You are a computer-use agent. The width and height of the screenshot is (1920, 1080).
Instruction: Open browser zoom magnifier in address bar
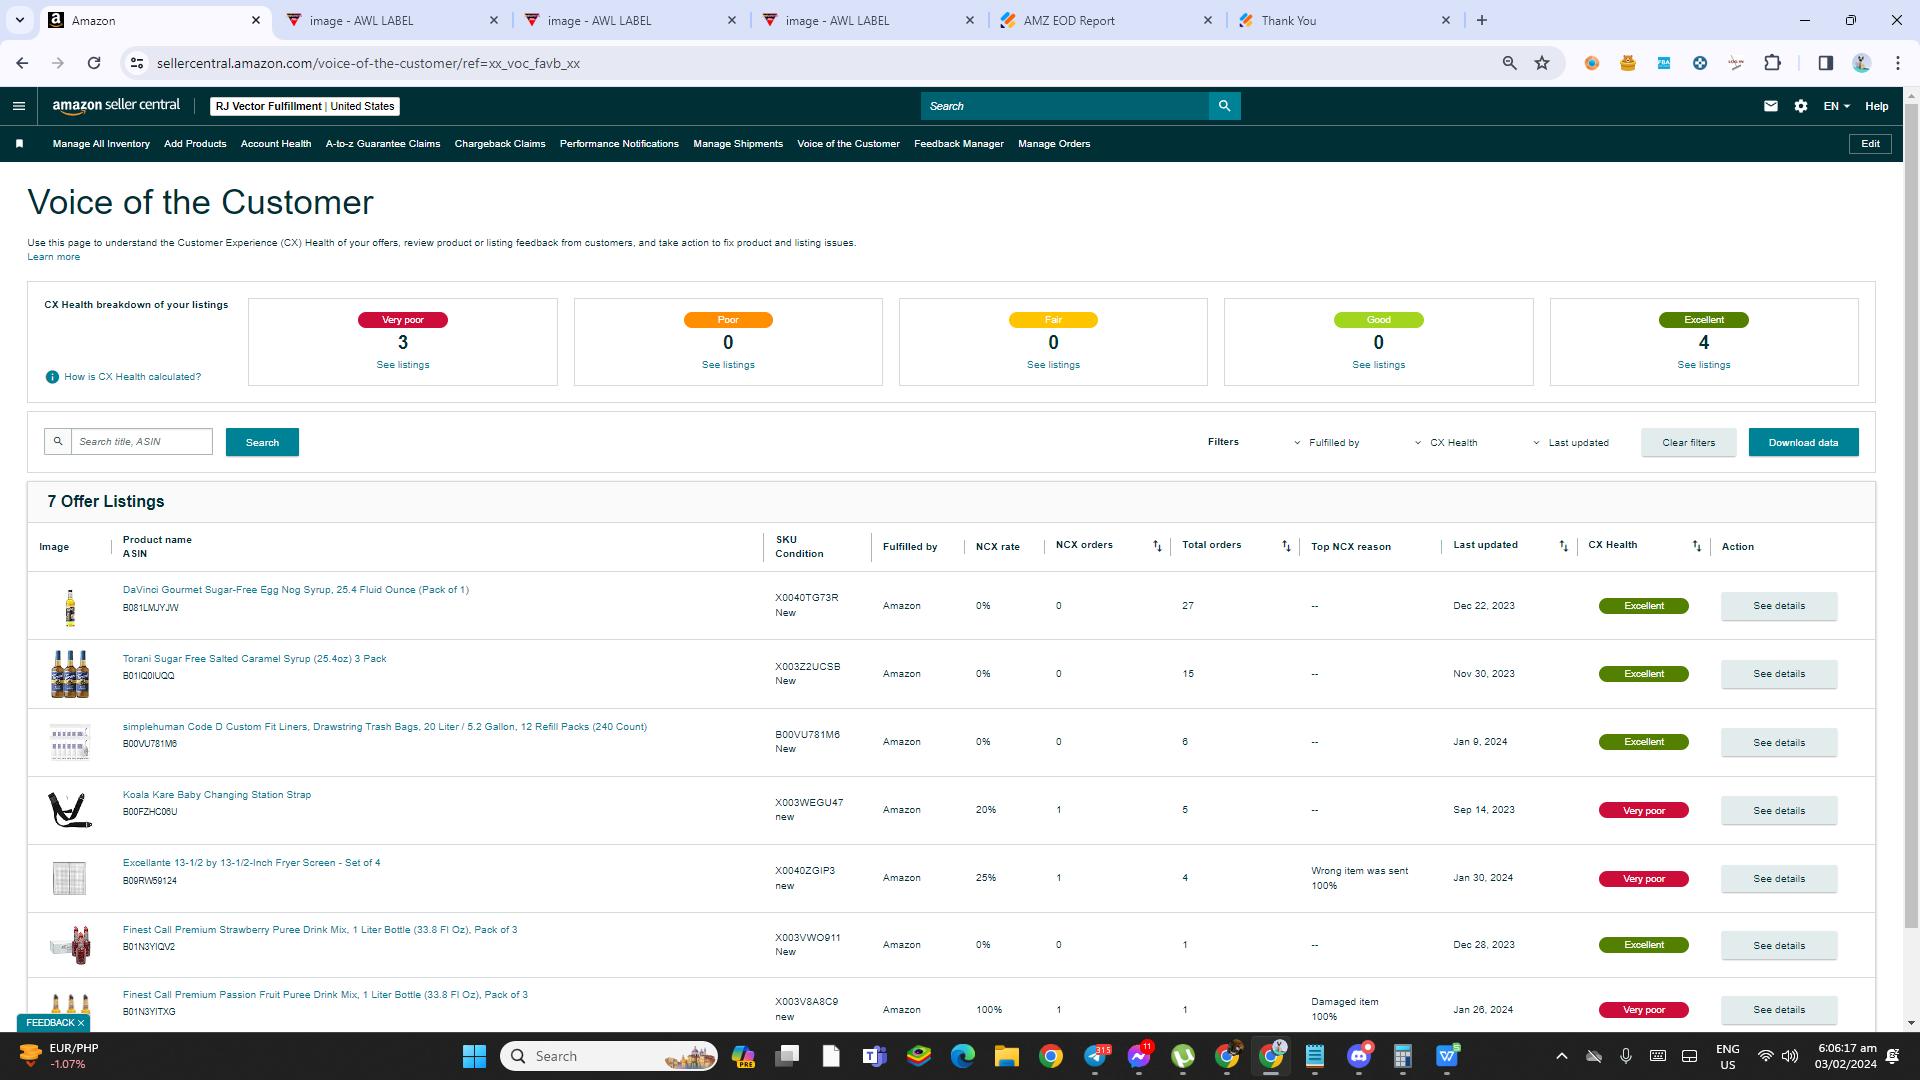(x=1510, y=63)
